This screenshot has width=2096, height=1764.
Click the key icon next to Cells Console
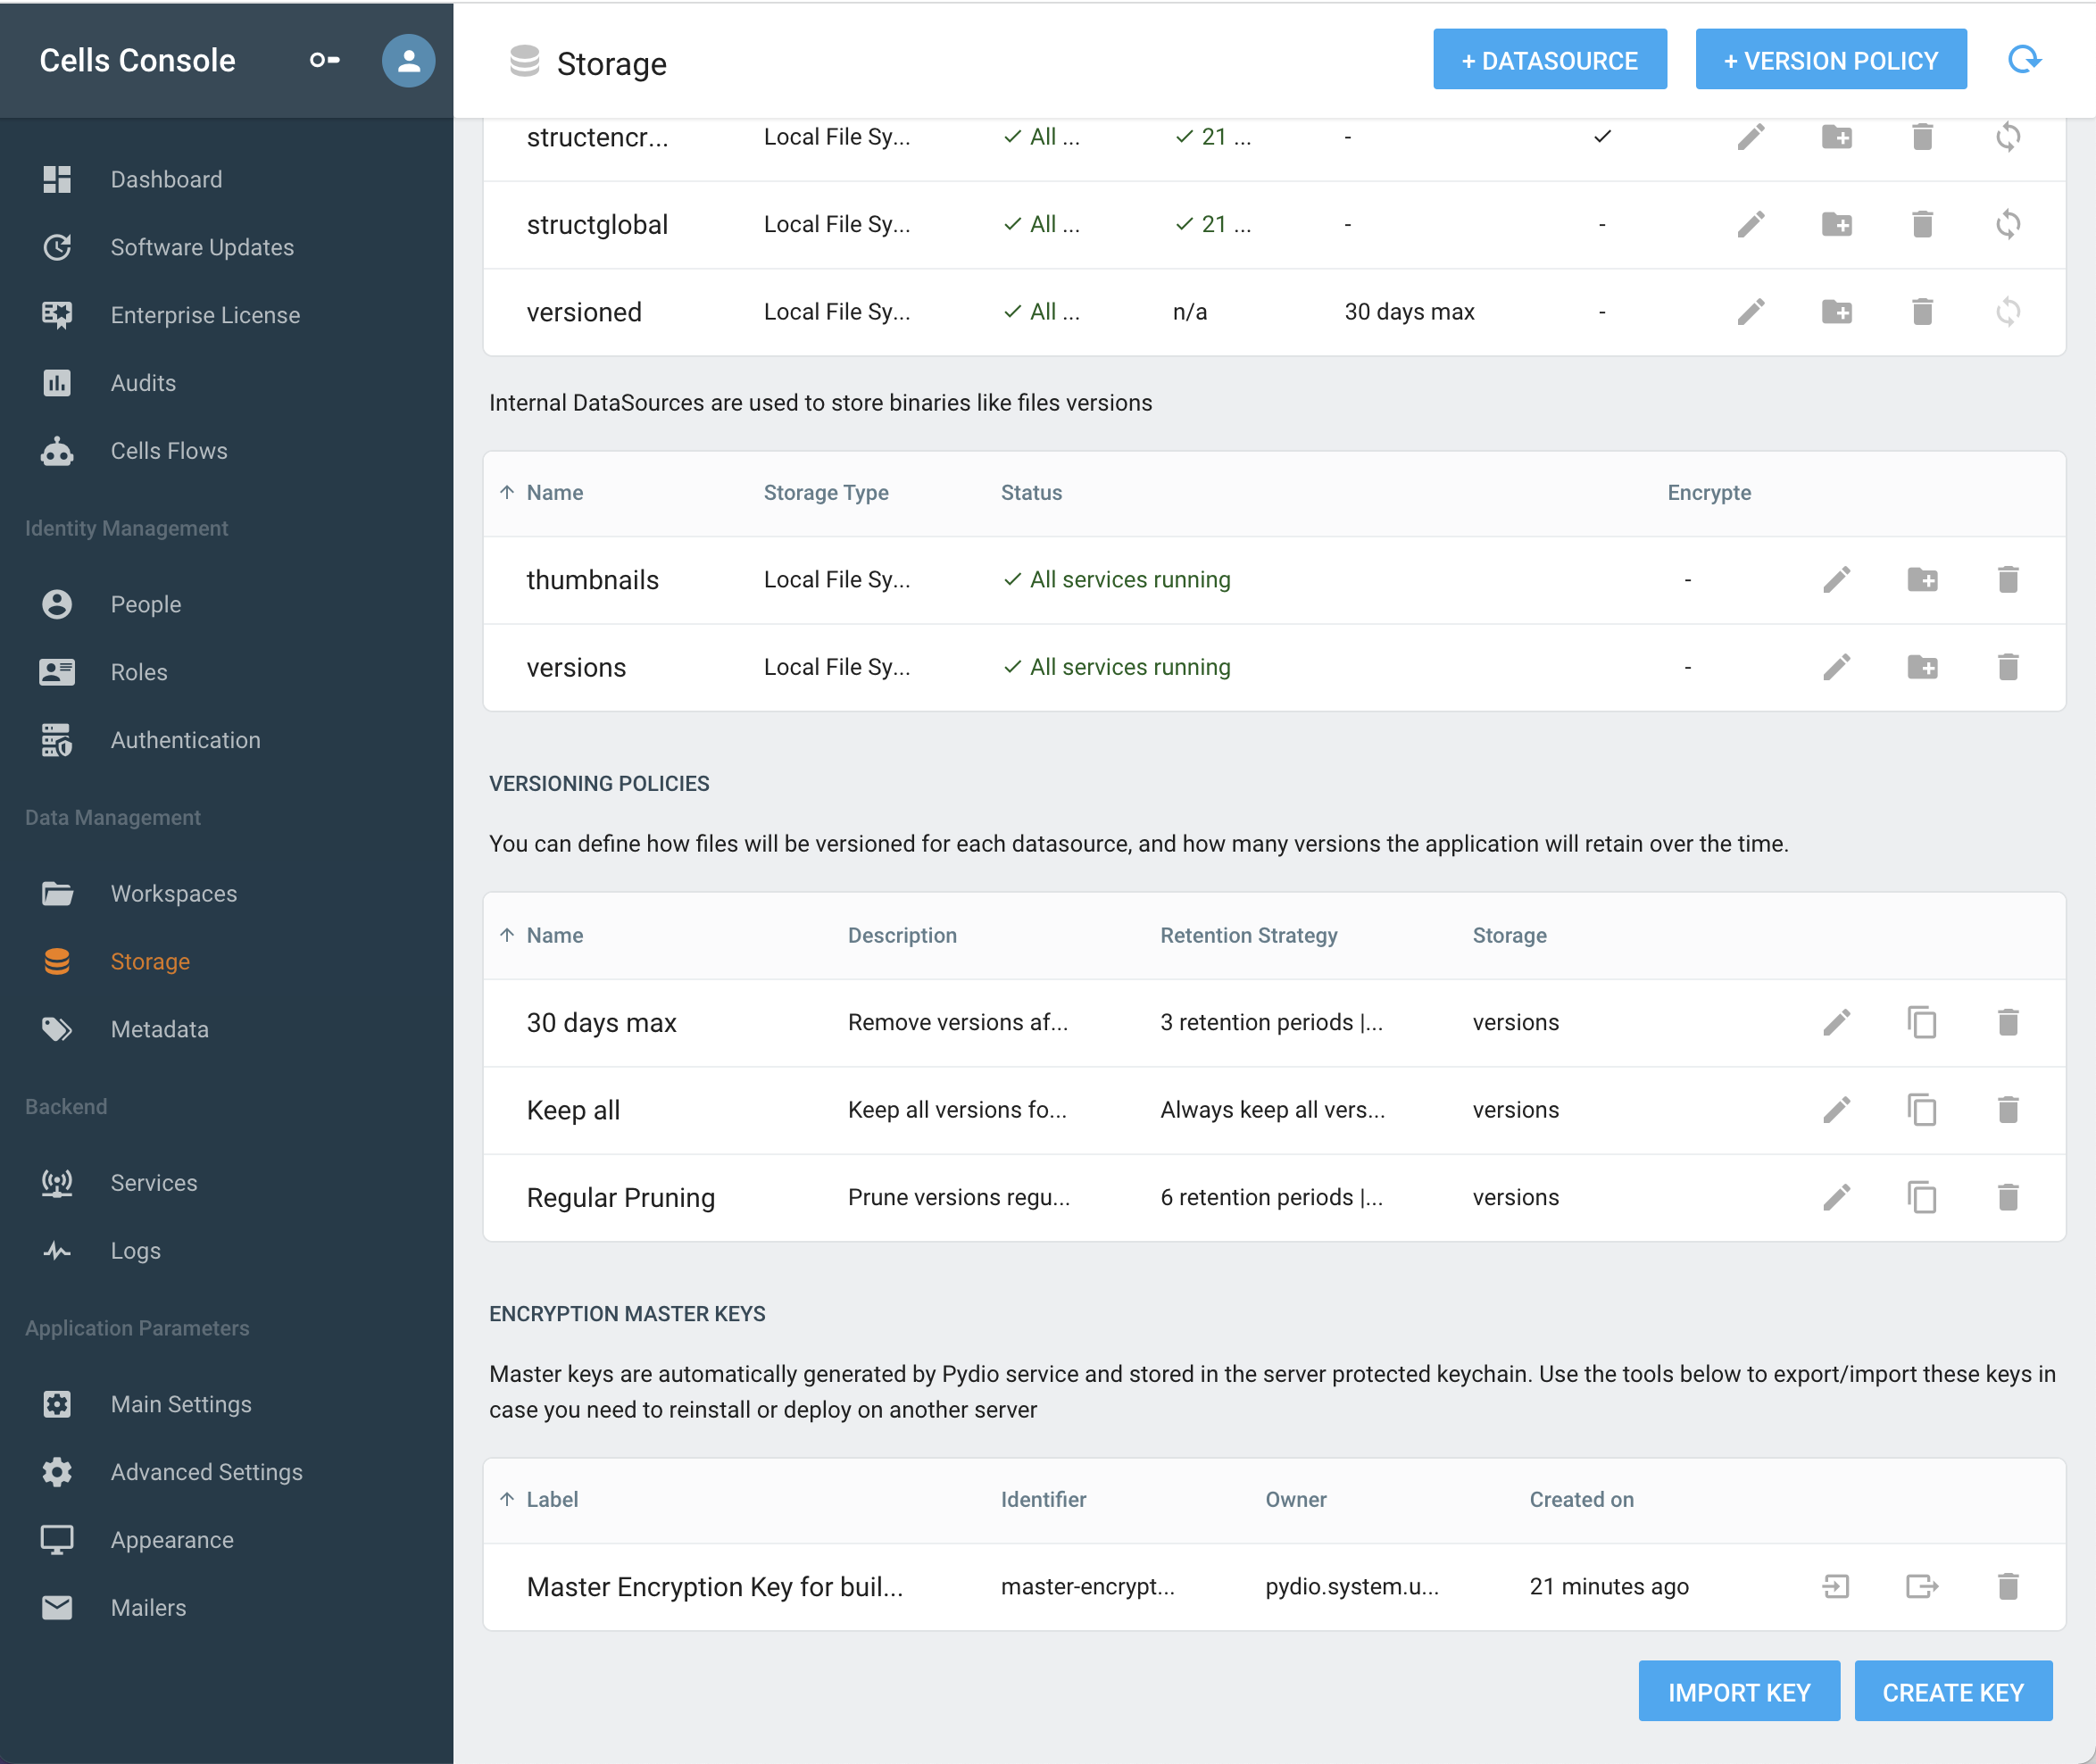coord(324,60)
